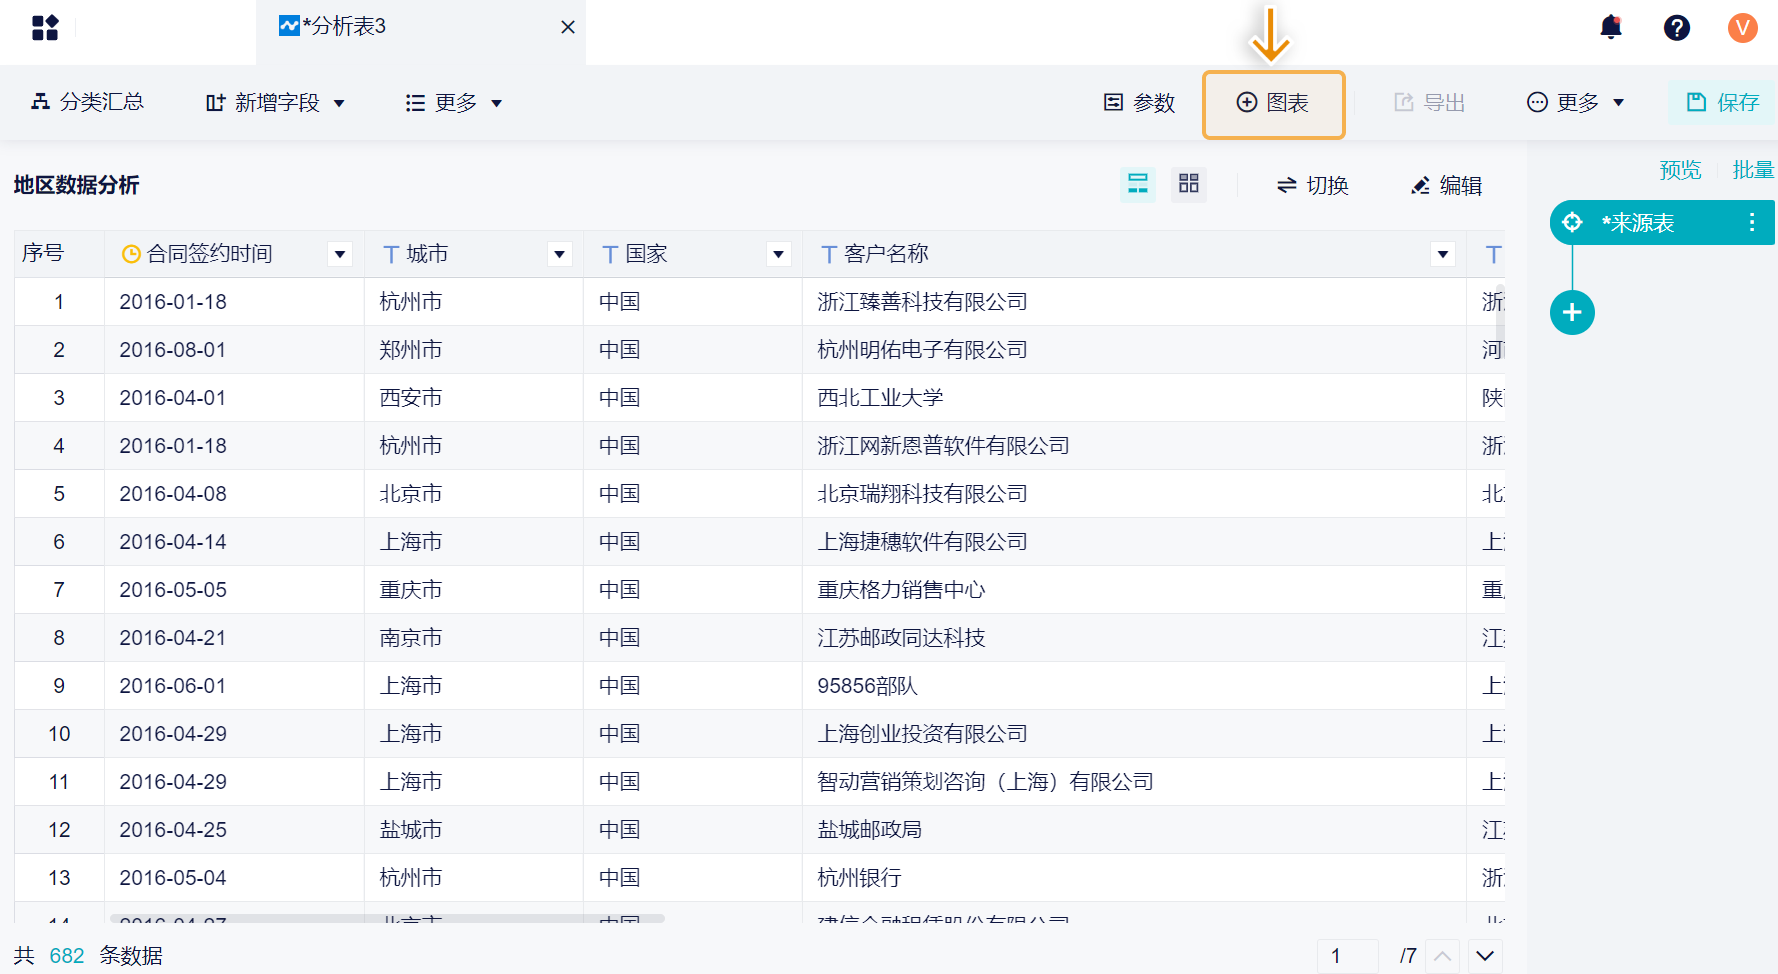
Task: Click date cell 2016-08-01
Action: [234, 350]
